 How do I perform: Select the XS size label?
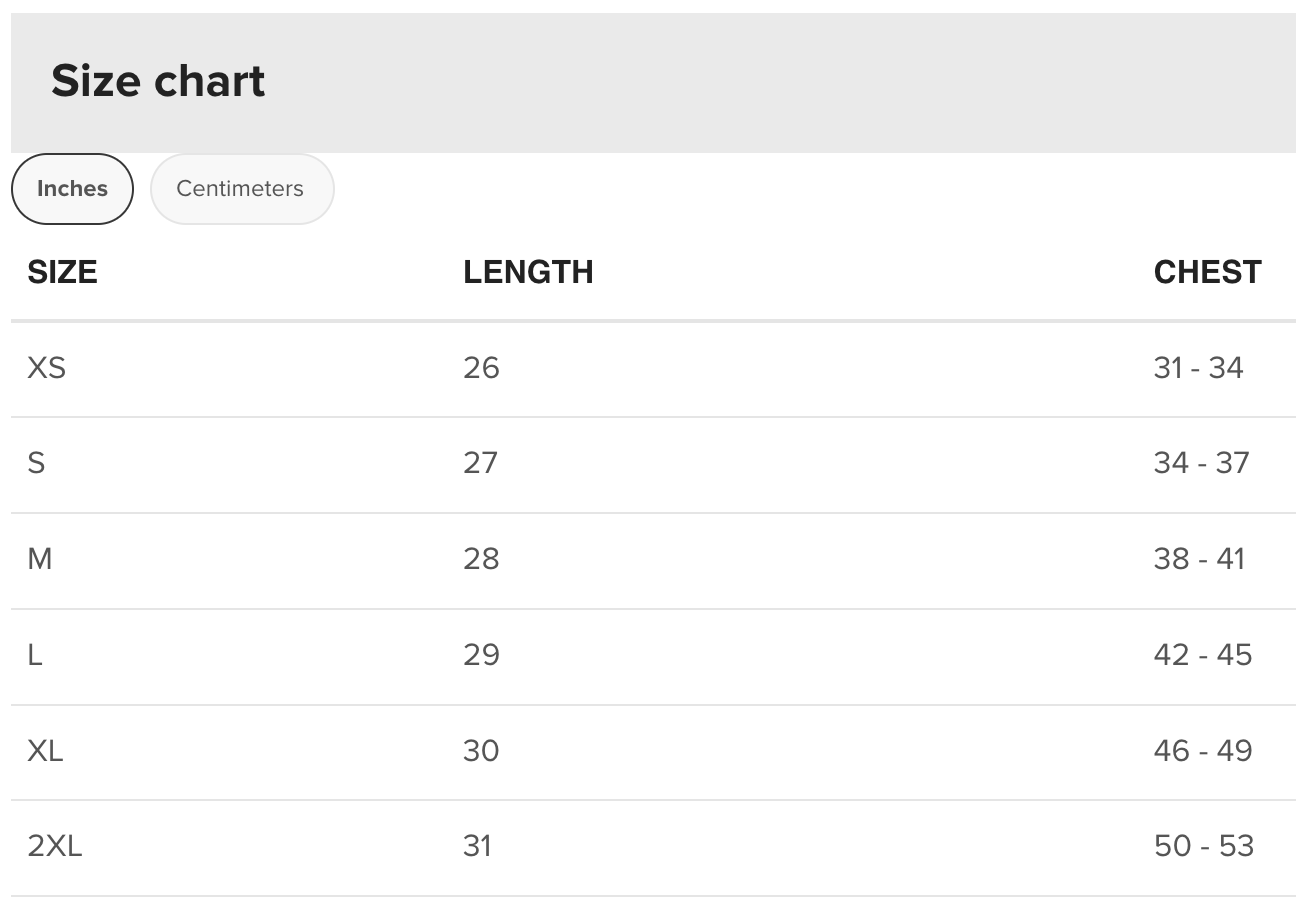coord(46,368)
